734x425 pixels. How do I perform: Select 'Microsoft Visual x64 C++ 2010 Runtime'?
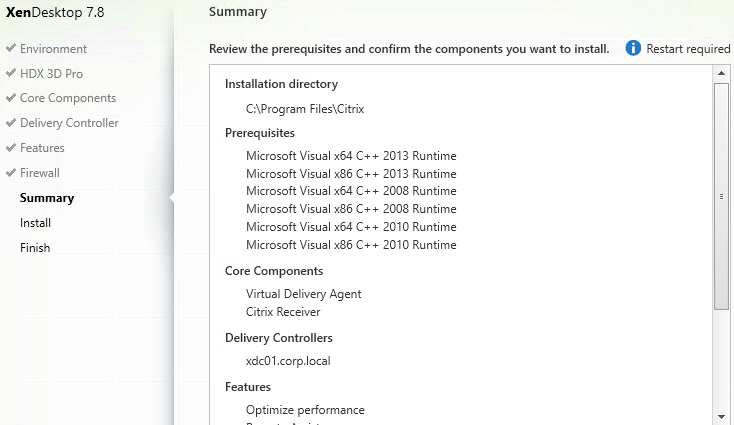351,227
